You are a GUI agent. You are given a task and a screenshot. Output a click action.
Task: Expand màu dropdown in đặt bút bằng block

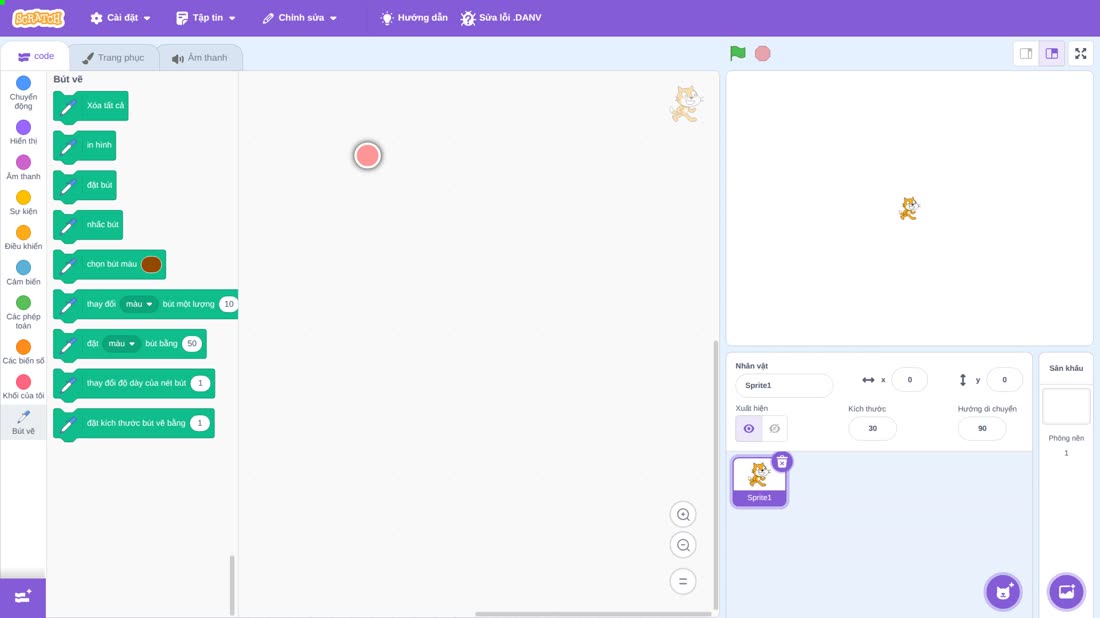[x=121, y=344]
